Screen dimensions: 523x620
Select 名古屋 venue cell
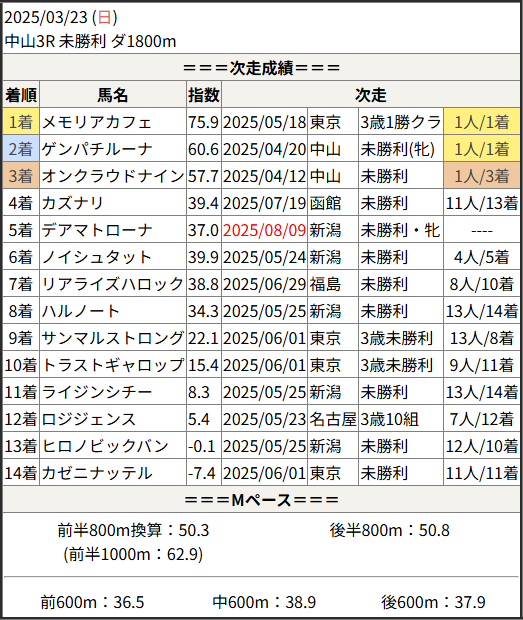(333, 419)
